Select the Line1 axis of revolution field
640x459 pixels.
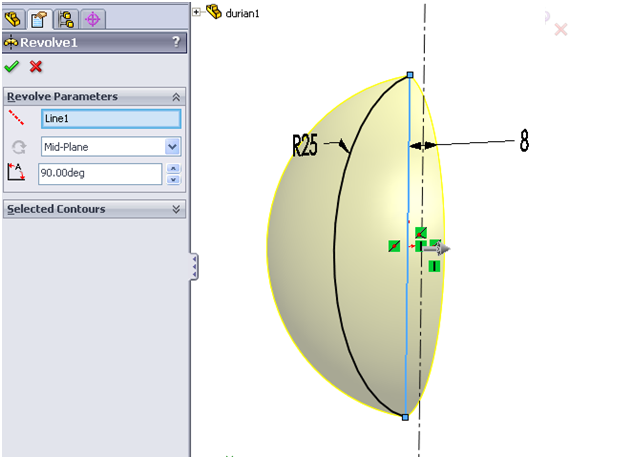coord(111,119)
